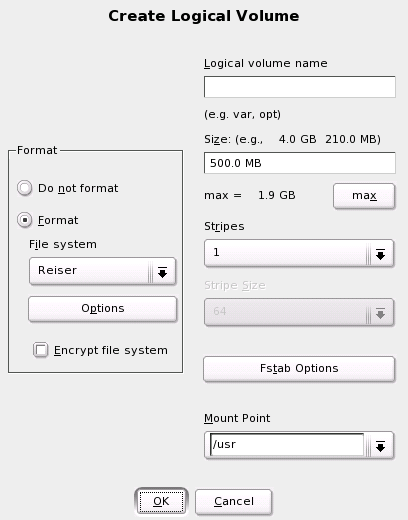Image resolution: width=408 pixels, height=520 pixels.
Task: Select the Do not format radio button
Action: (25, 188)
